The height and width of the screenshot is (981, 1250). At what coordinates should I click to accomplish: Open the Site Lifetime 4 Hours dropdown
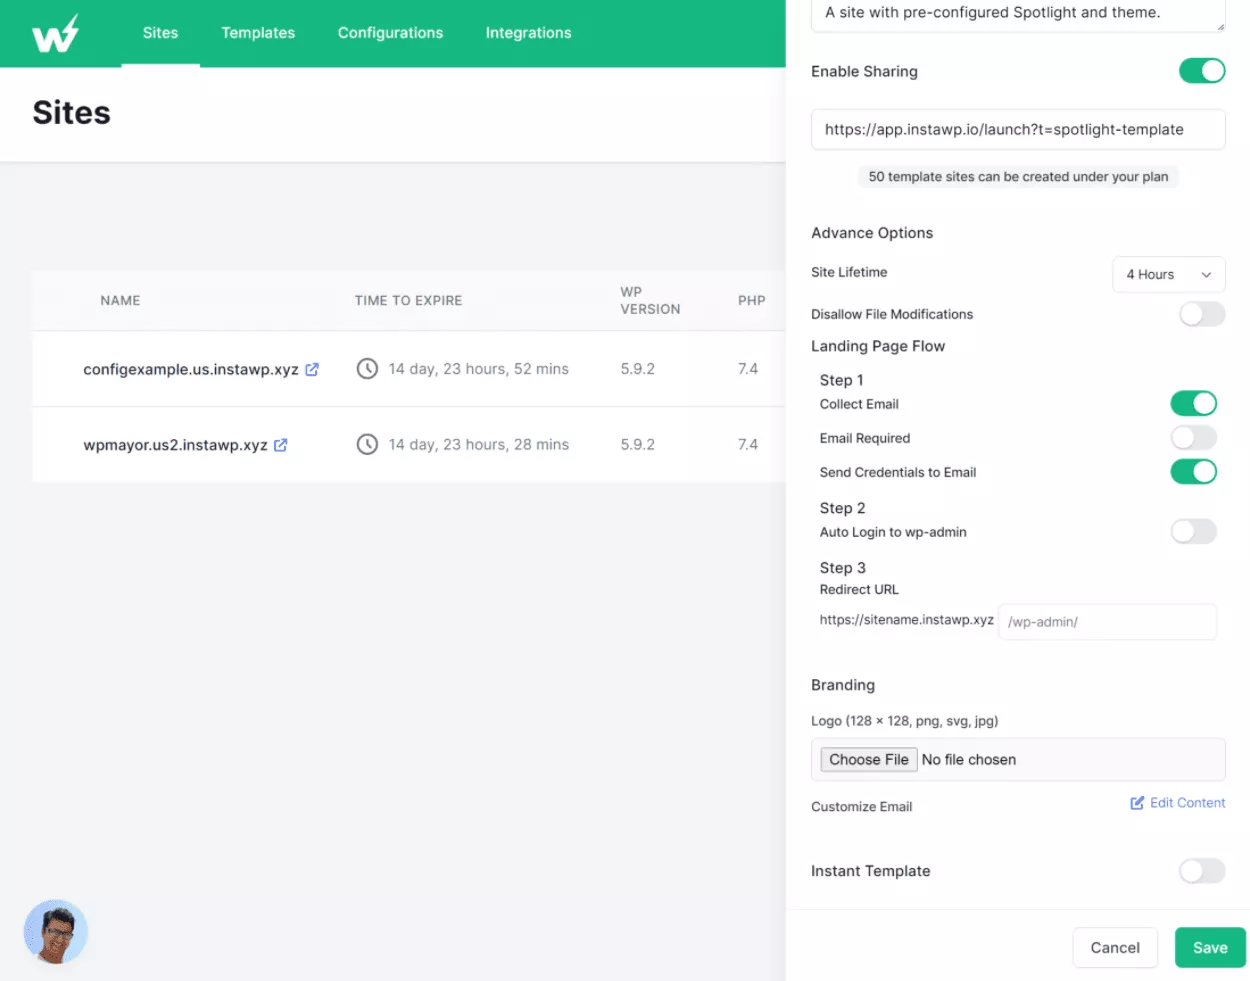tap(1169, 274)
